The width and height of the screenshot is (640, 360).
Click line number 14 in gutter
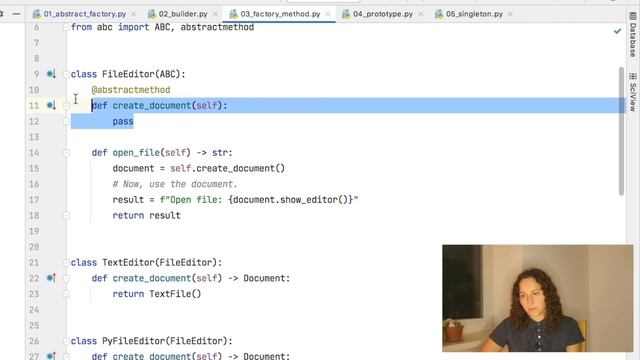[x=34, y=153]
